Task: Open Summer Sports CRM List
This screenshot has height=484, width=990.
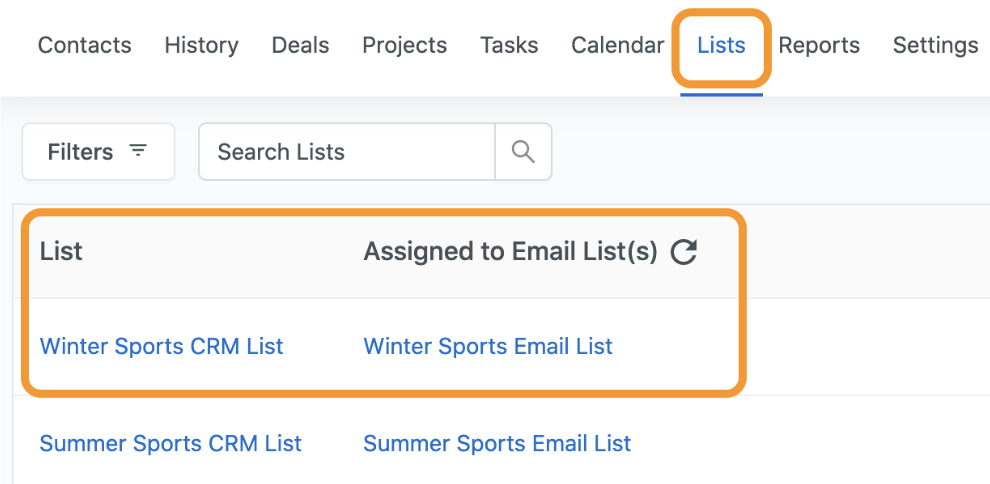Action: tap(170, 443)
